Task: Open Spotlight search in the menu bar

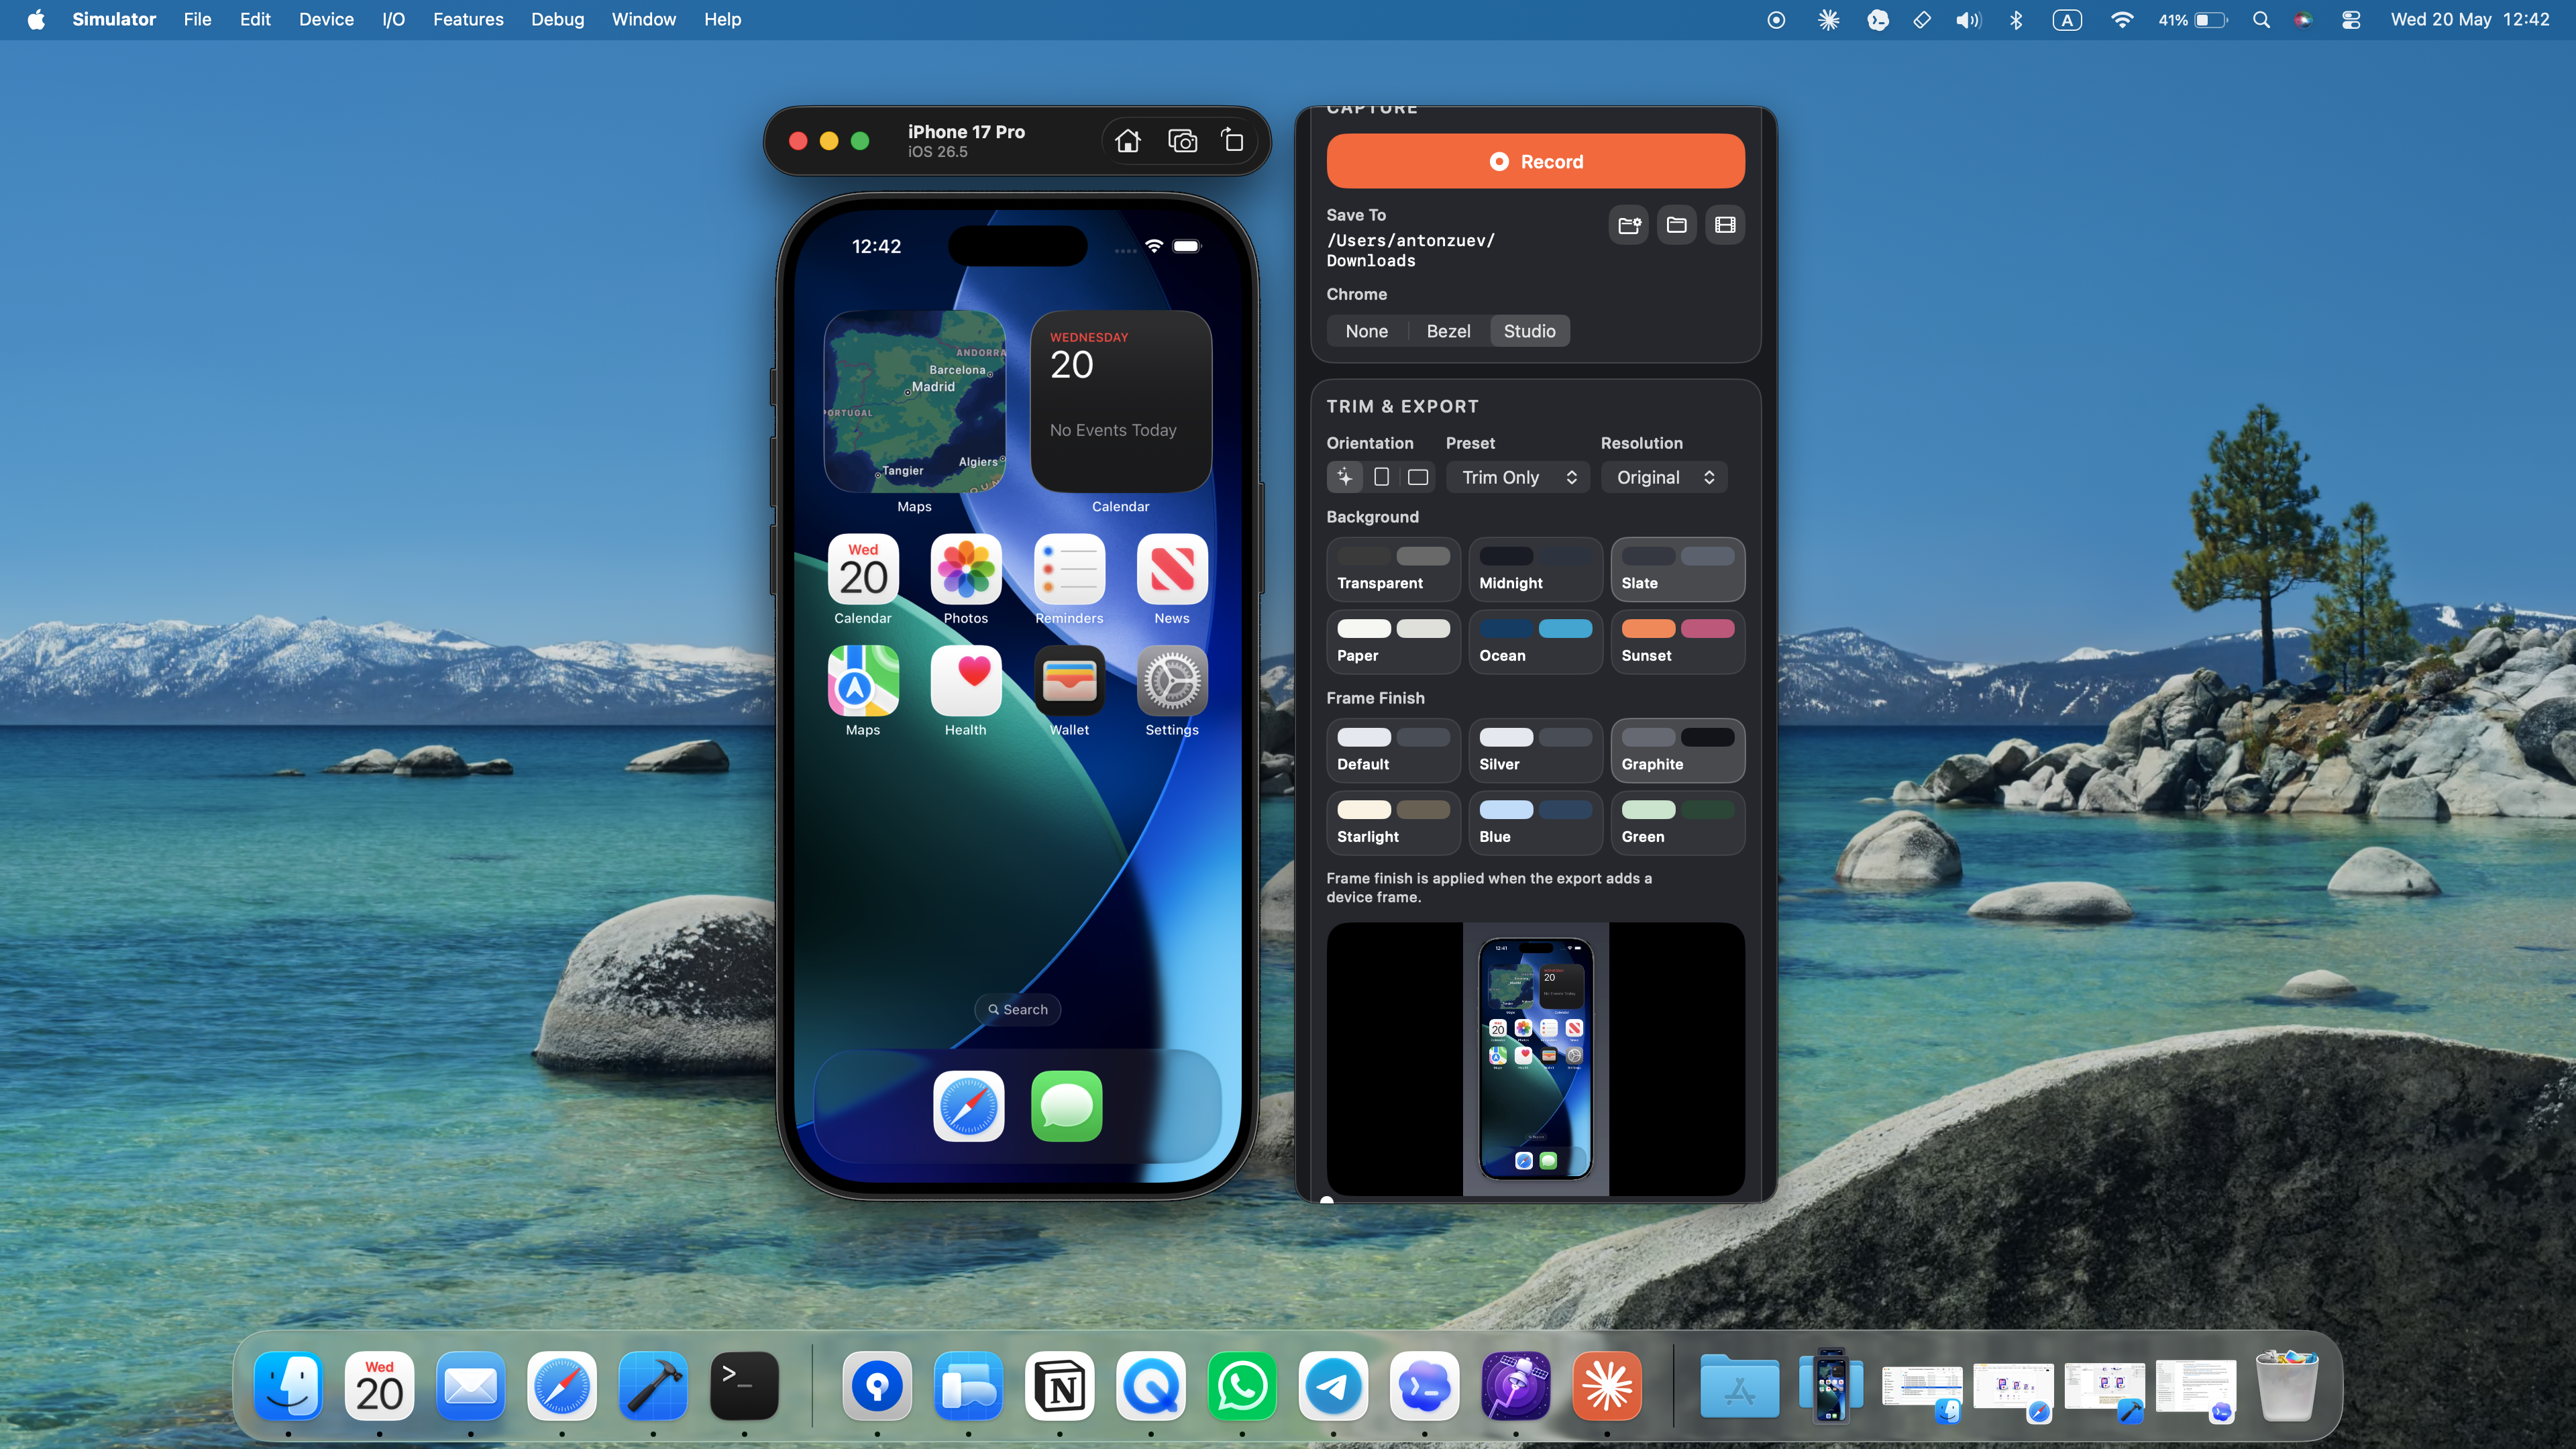Action: click(x=2261, y=20)
